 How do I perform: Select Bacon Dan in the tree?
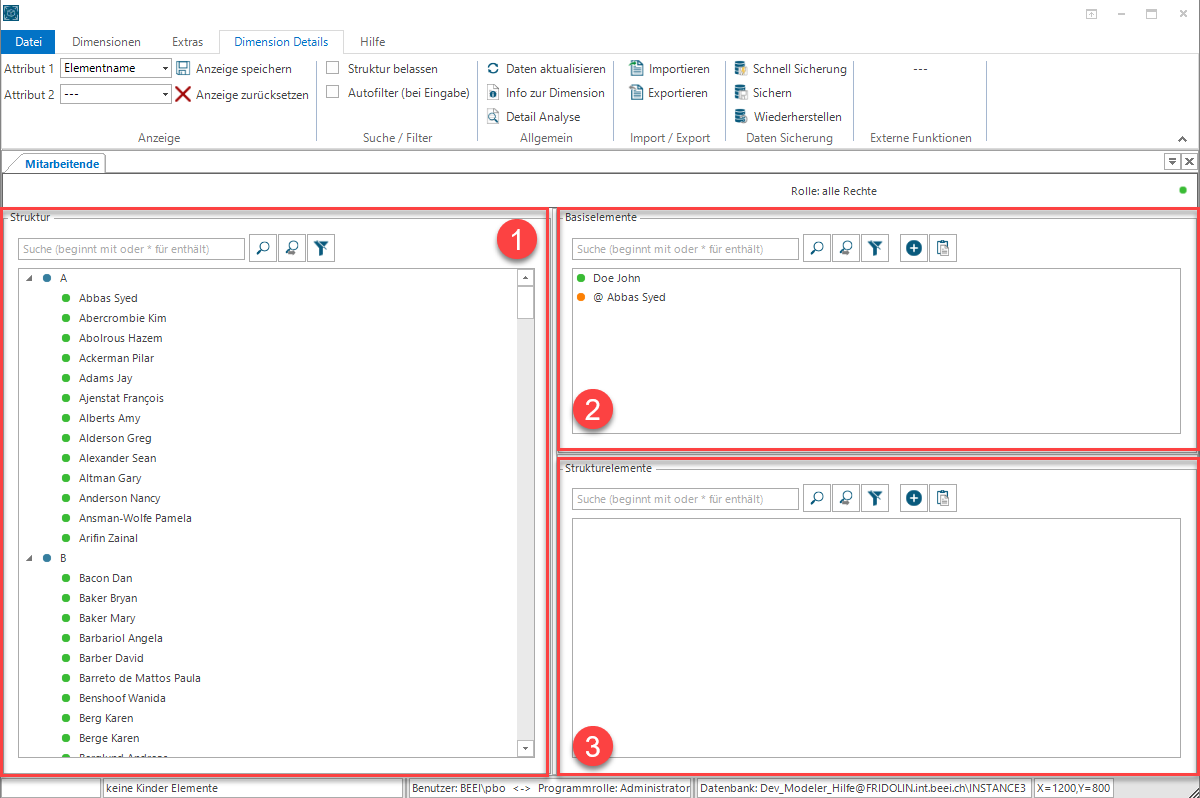tap(105, 578)
